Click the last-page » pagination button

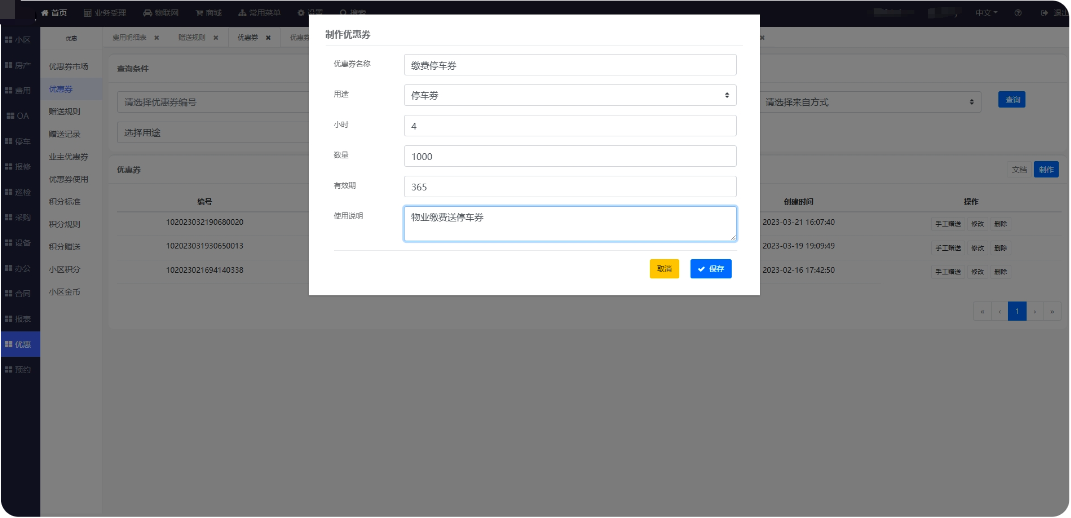coord(1053,311)
